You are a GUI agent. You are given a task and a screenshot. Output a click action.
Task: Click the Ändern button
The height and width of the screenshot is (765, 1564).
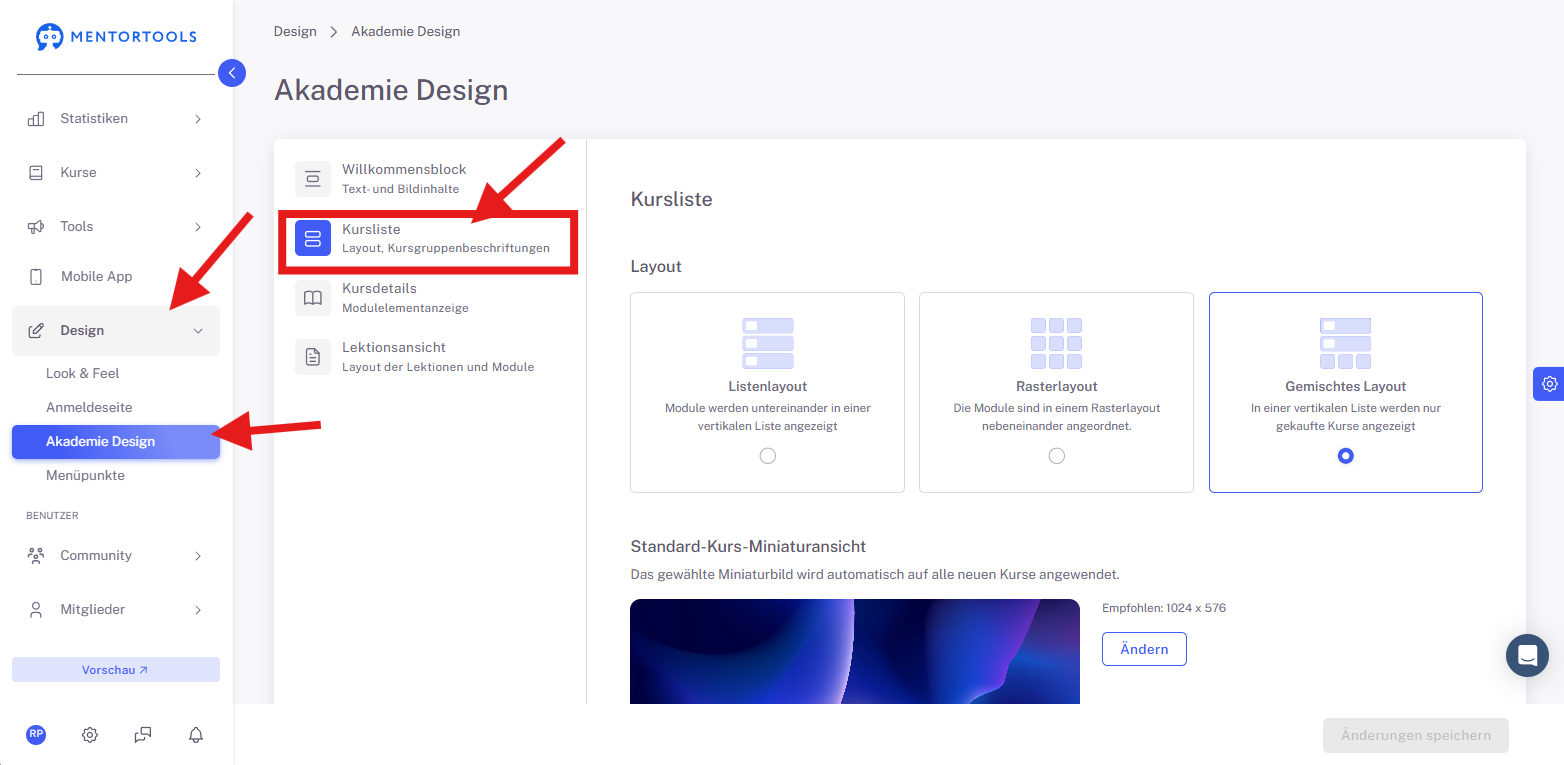(1144, 649)
